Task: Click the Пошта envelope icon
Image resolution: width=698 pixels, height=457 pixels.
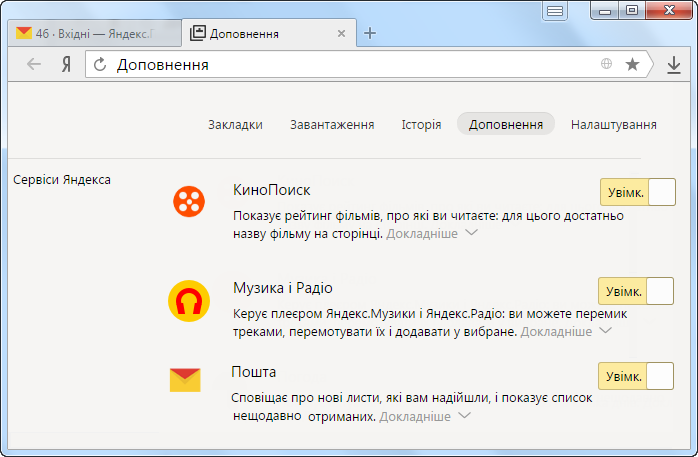Action: point(185,380)
